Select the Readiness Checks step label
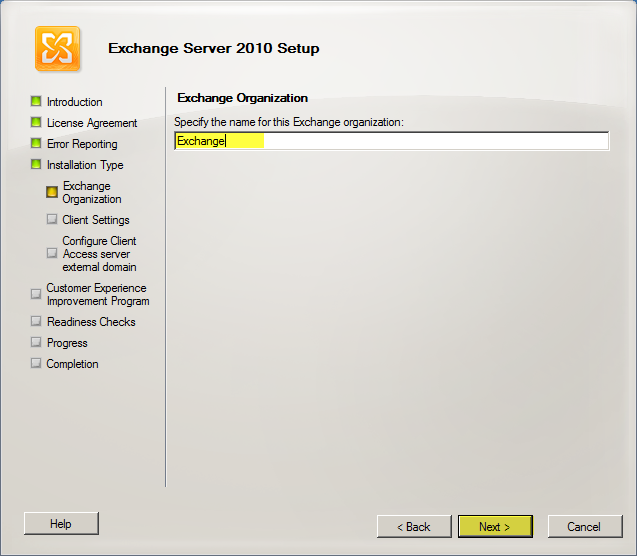Screen dimensions: 637x556 (x=91, y=322)
